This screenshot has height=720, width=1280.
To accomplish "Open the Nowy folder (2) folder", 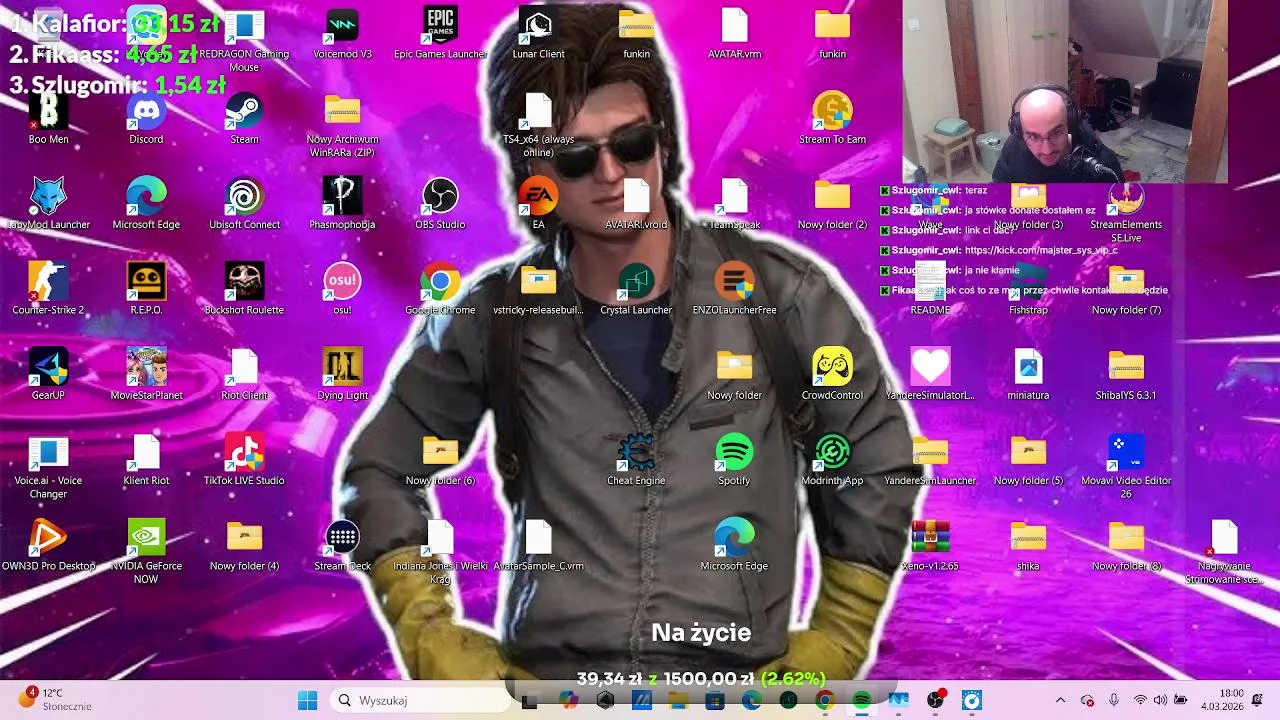I will (832, 205).
